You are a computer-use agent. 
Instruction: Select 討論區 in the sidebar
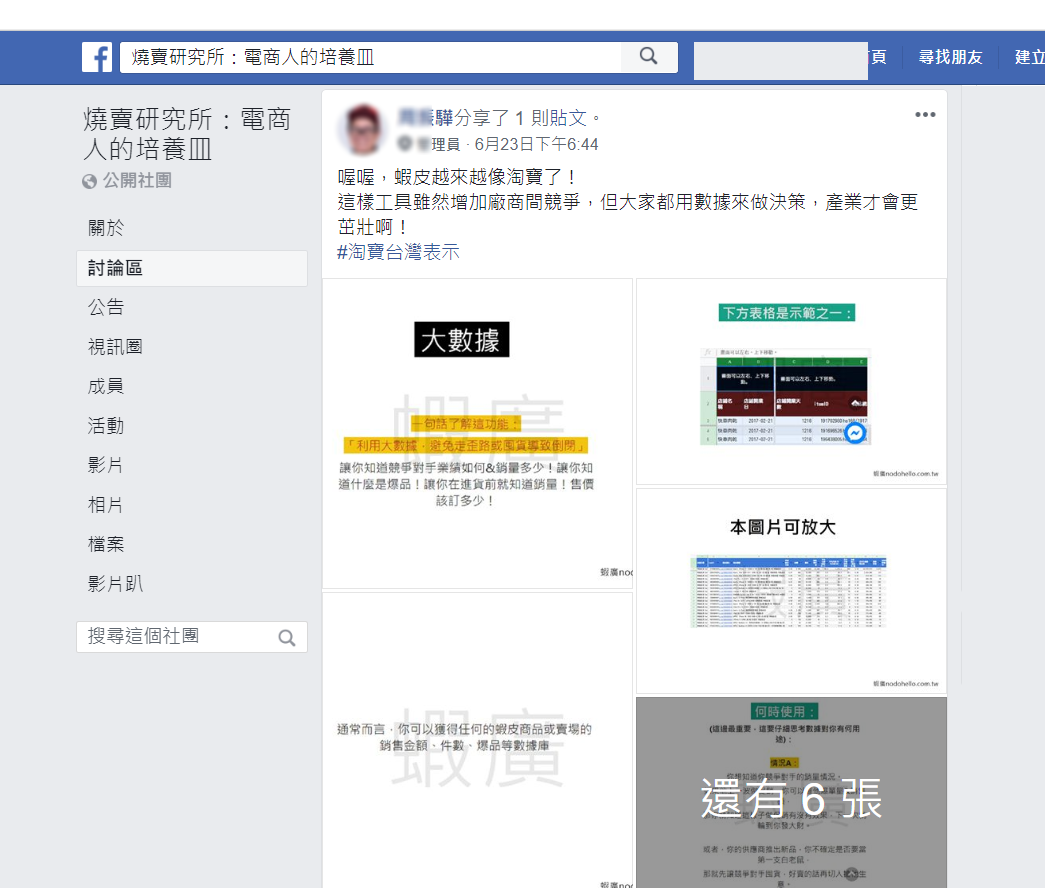point(115,268)
